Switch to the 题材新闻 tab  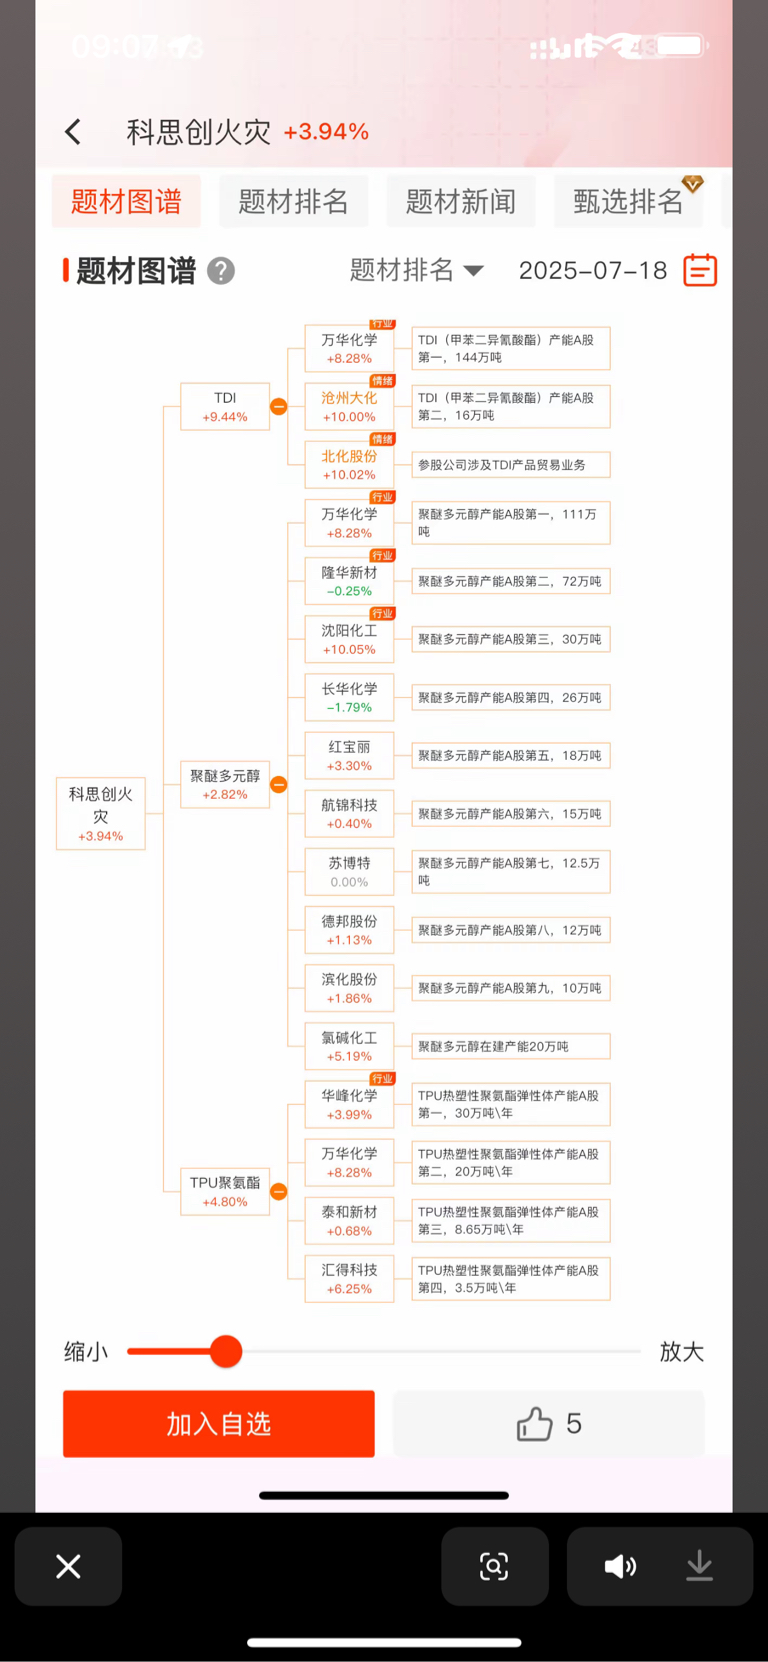coord(461,202)
